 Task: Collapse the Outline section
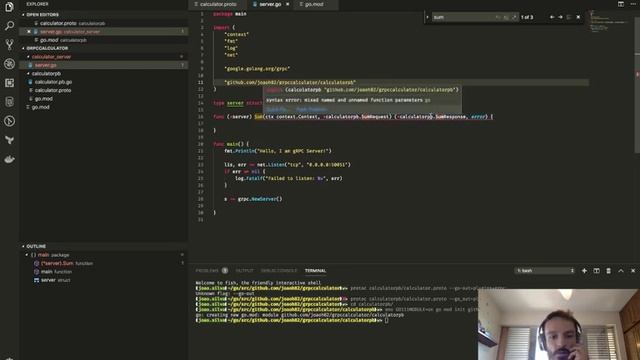click(x=23, y=246)
